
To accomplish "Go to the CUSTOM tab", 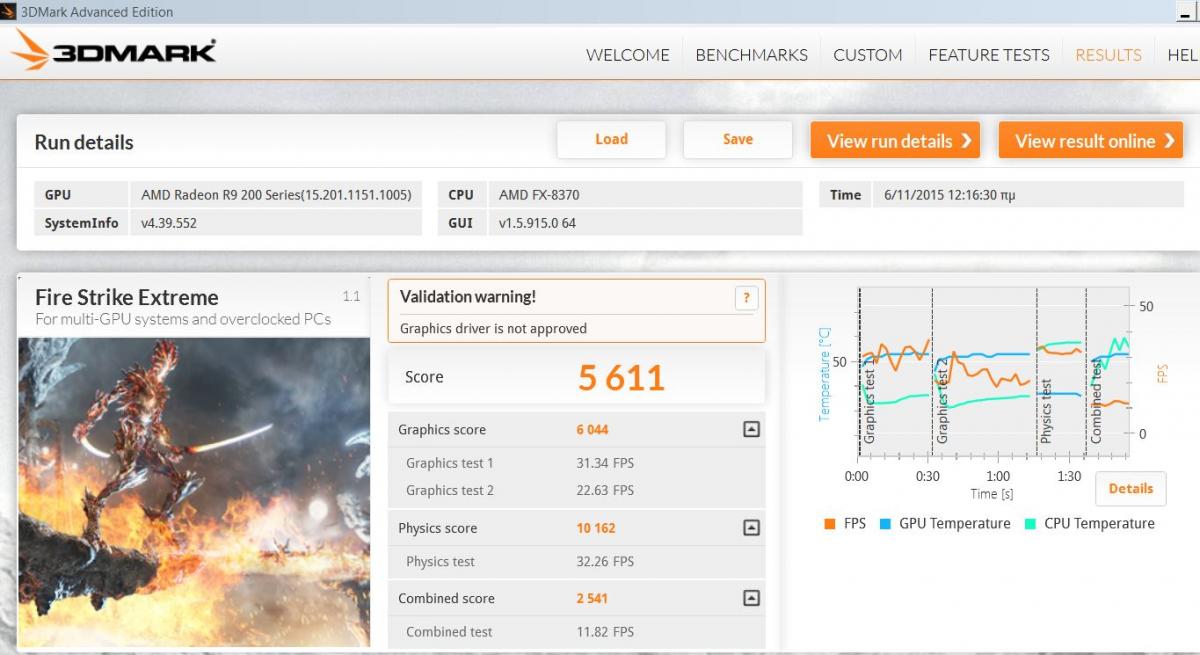I will (868, 55).
